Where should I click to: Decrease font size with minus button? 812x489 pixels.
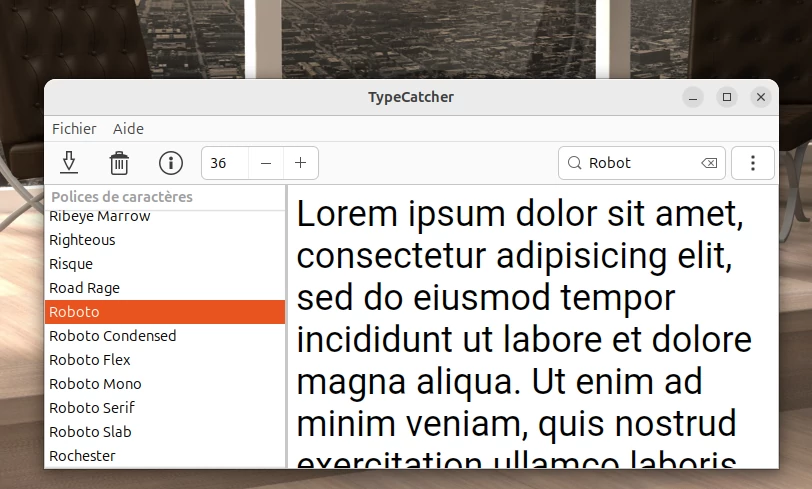point(266,163)
